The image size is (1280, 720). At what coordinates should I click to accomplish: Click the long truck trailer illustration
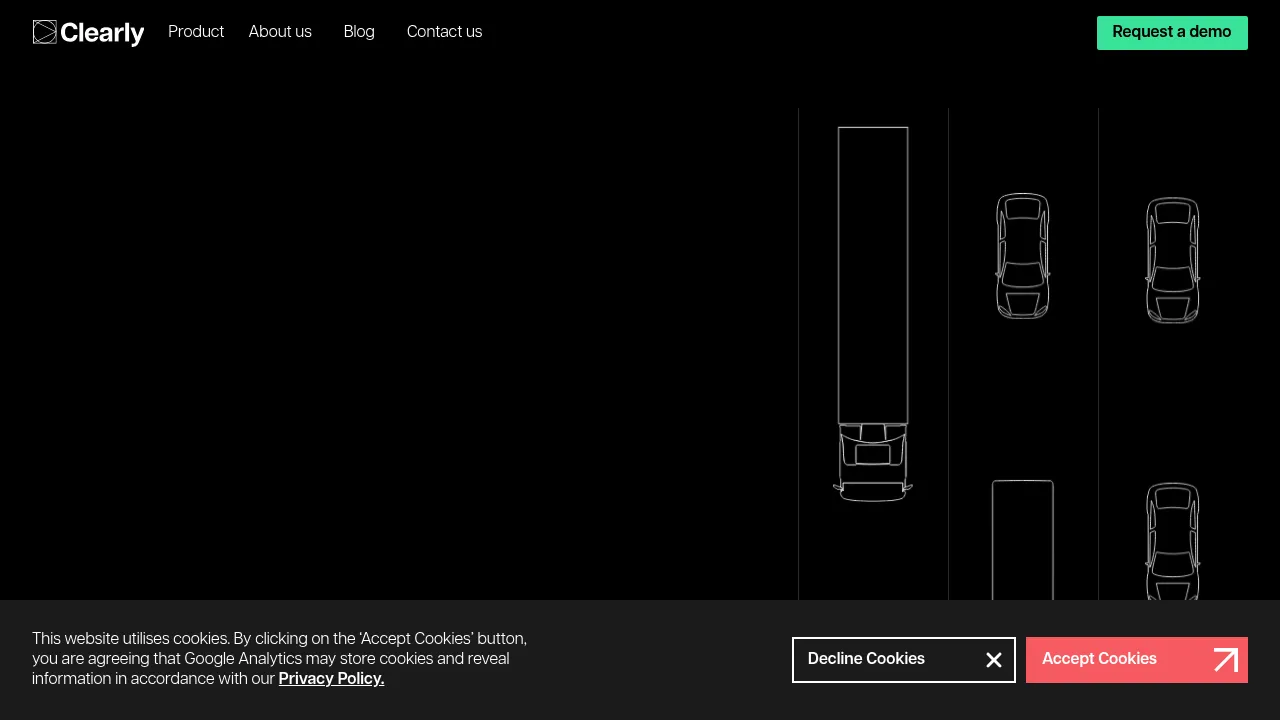point(873,275)
